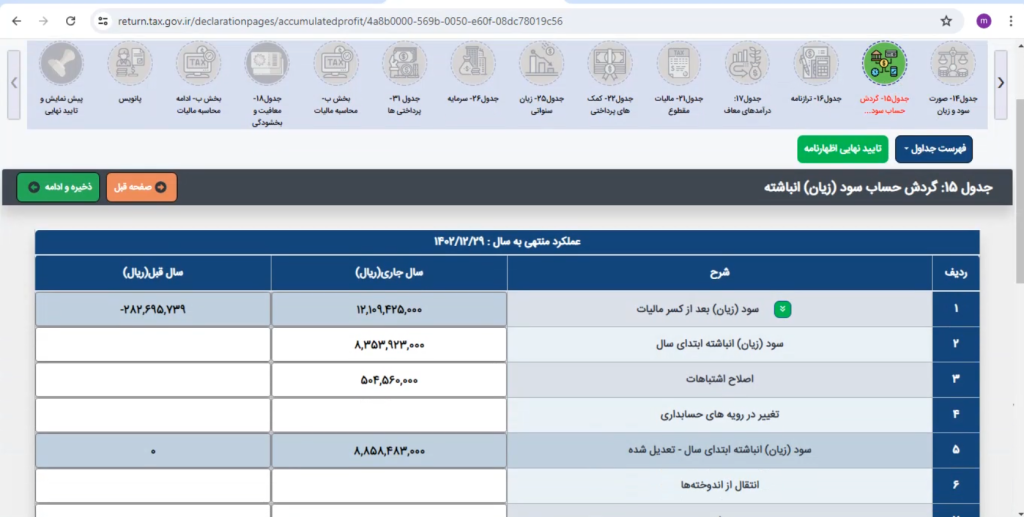The height and width of the screenshot is (517, 1024).
Task: Click the عملکرد منتهی به سال ۱۴۰۲/۱۲/۲۹ header
Action: point(507,242)
